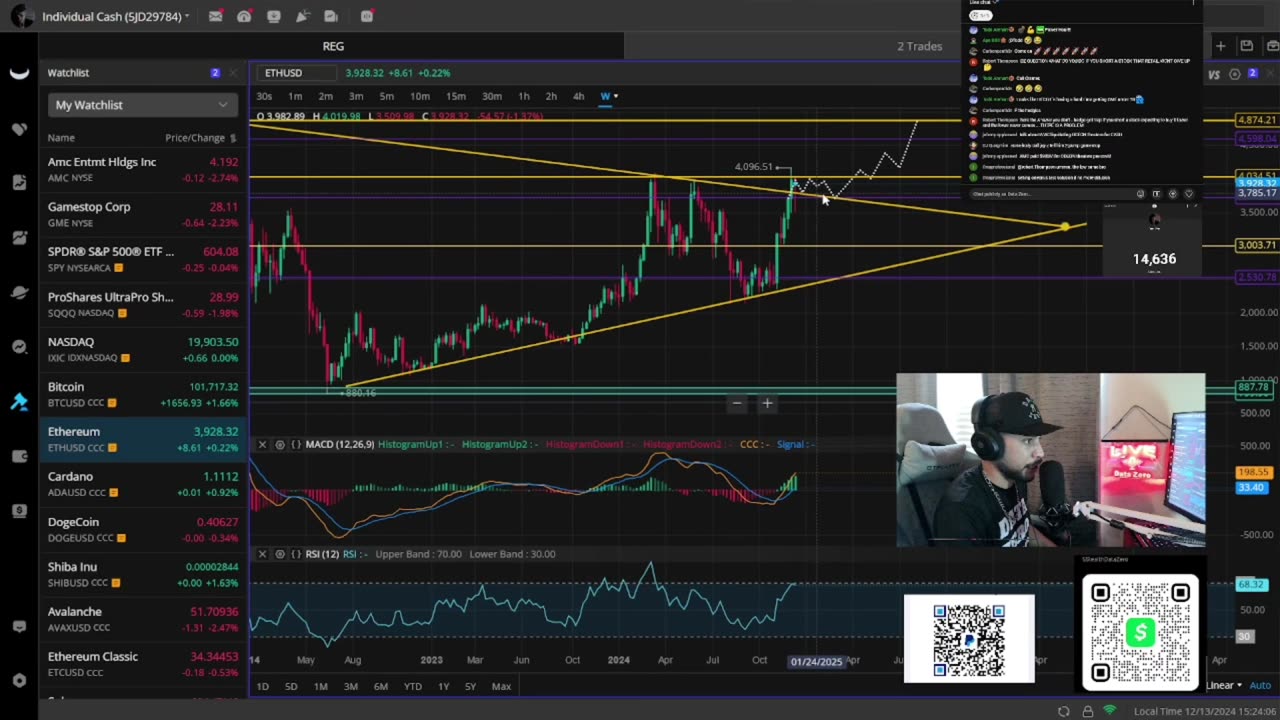
Task: Remove the MACD indicator with its X
Action: (x=262, y=444)
